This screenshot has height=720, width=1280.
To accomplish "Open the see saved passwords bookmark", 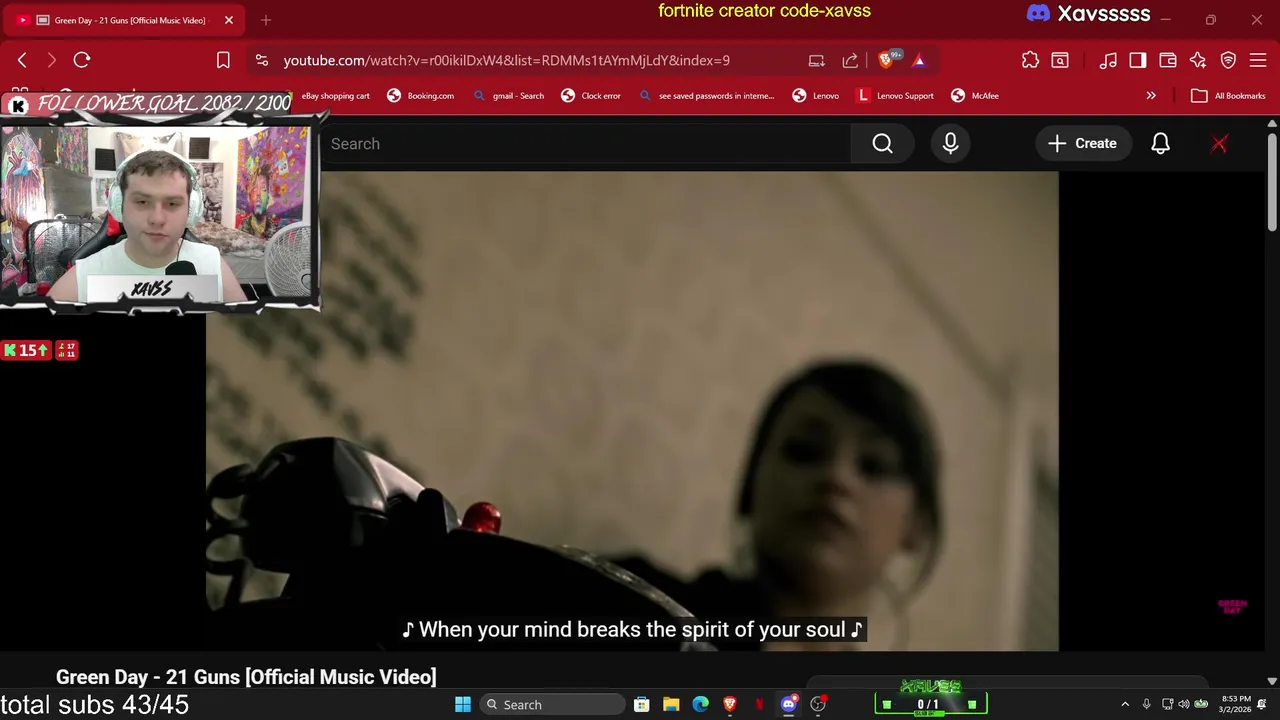I will [x=707, y=96].
